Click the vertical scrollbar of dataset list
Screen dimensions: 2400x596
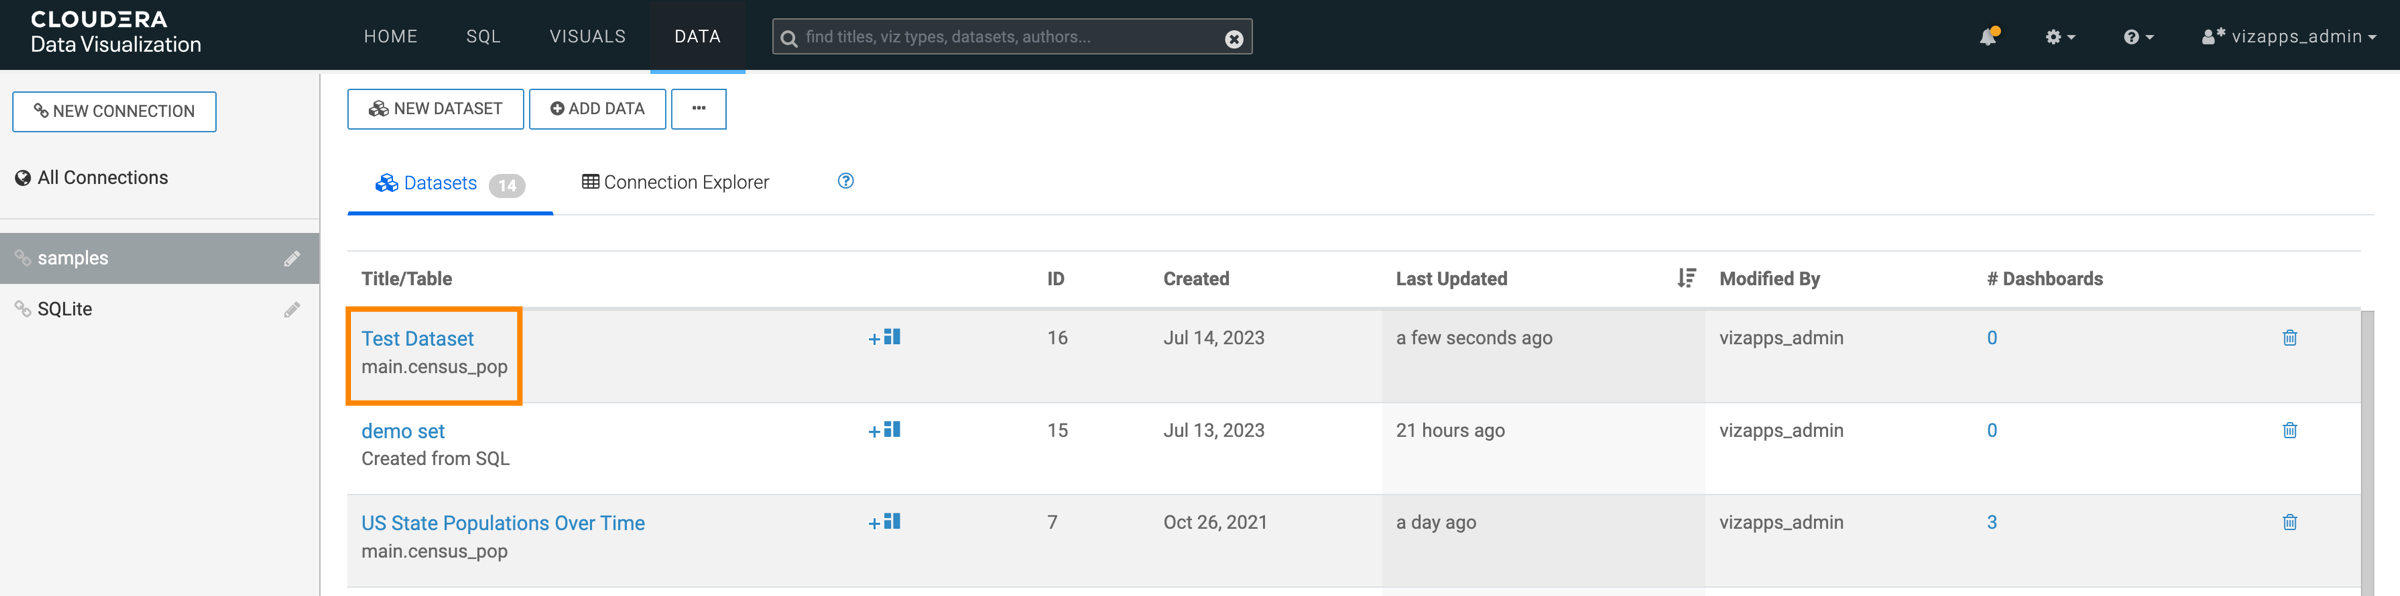(x=2367, y=450)
